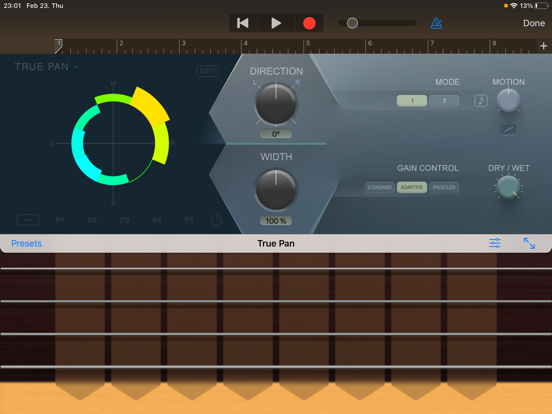Add a song section with the plus icon
Image resolution: width=552 pixels, height=414 pixels.
click(x=543, y=46)
